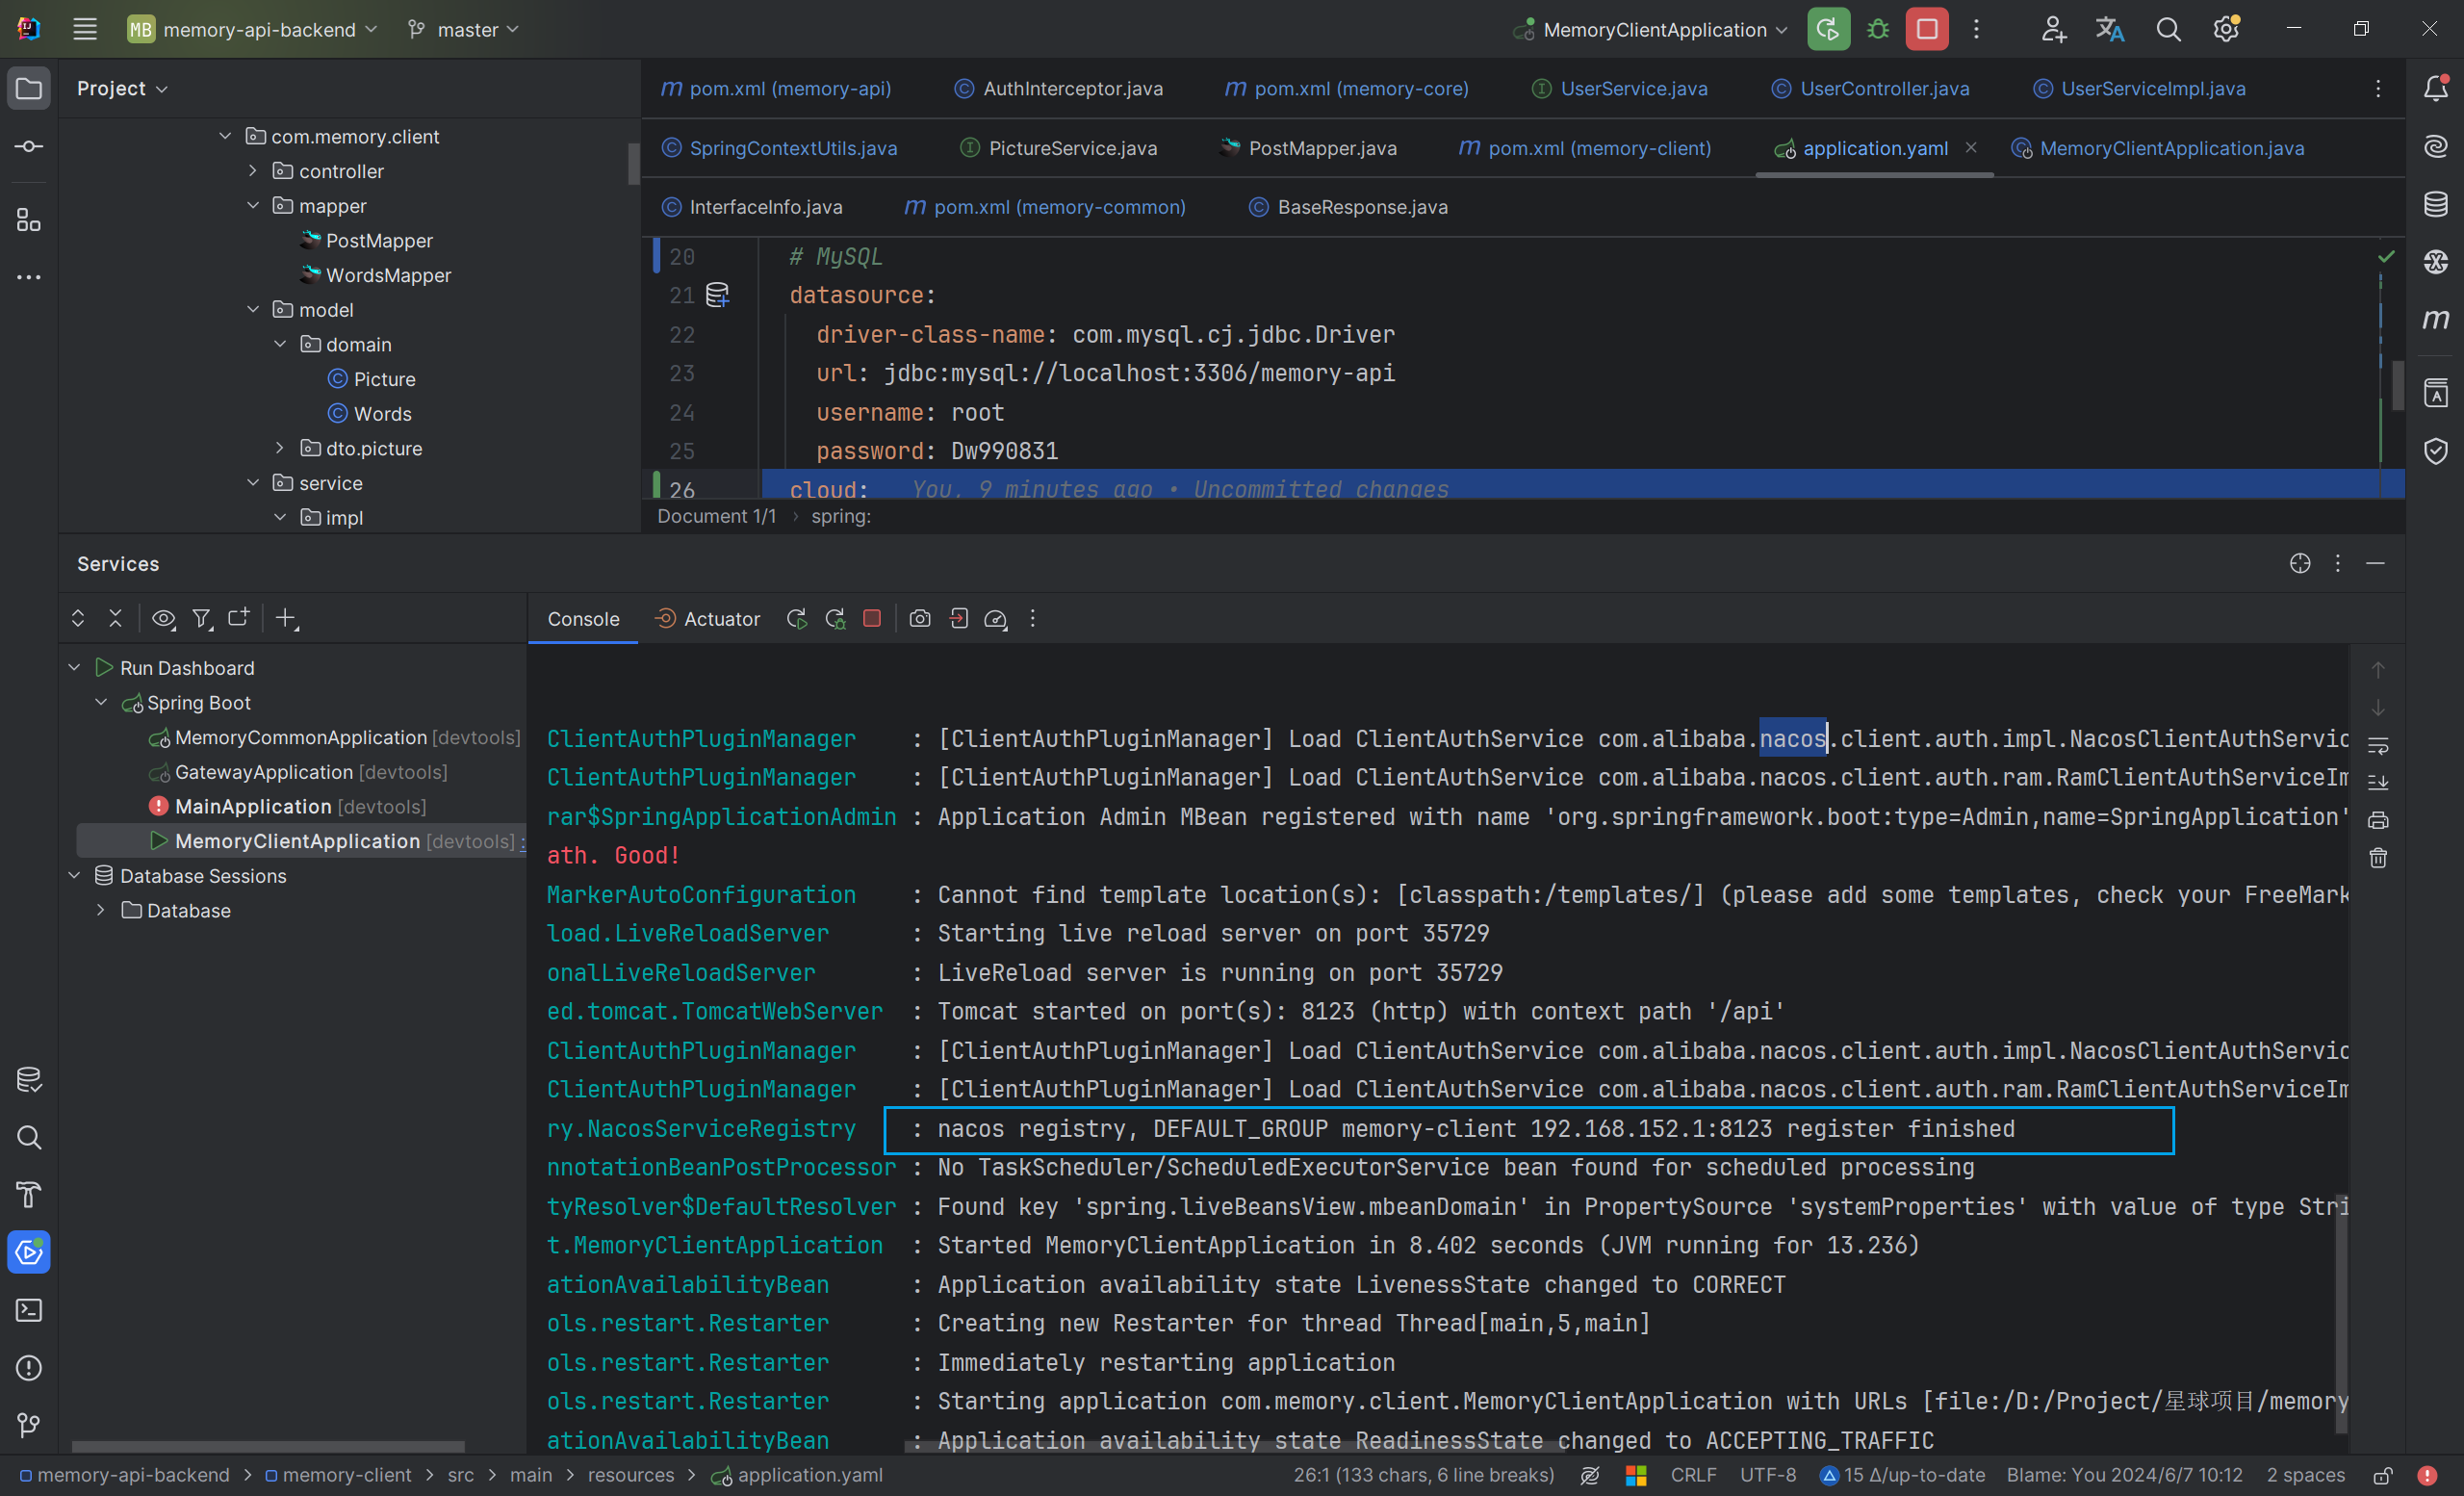Open the translation plugin icon
This screenshot has width=2464, height=1496.
[x=2110, y=29]
